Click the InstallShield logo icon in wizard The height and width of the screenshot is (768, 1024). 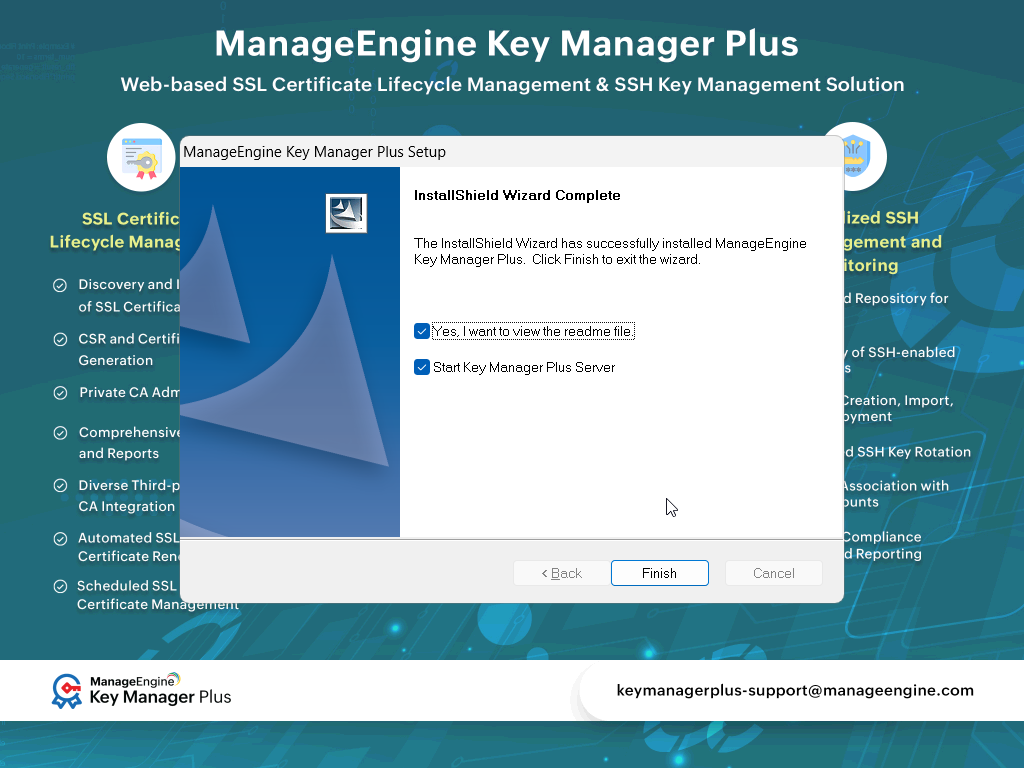(x=346, y=213)
